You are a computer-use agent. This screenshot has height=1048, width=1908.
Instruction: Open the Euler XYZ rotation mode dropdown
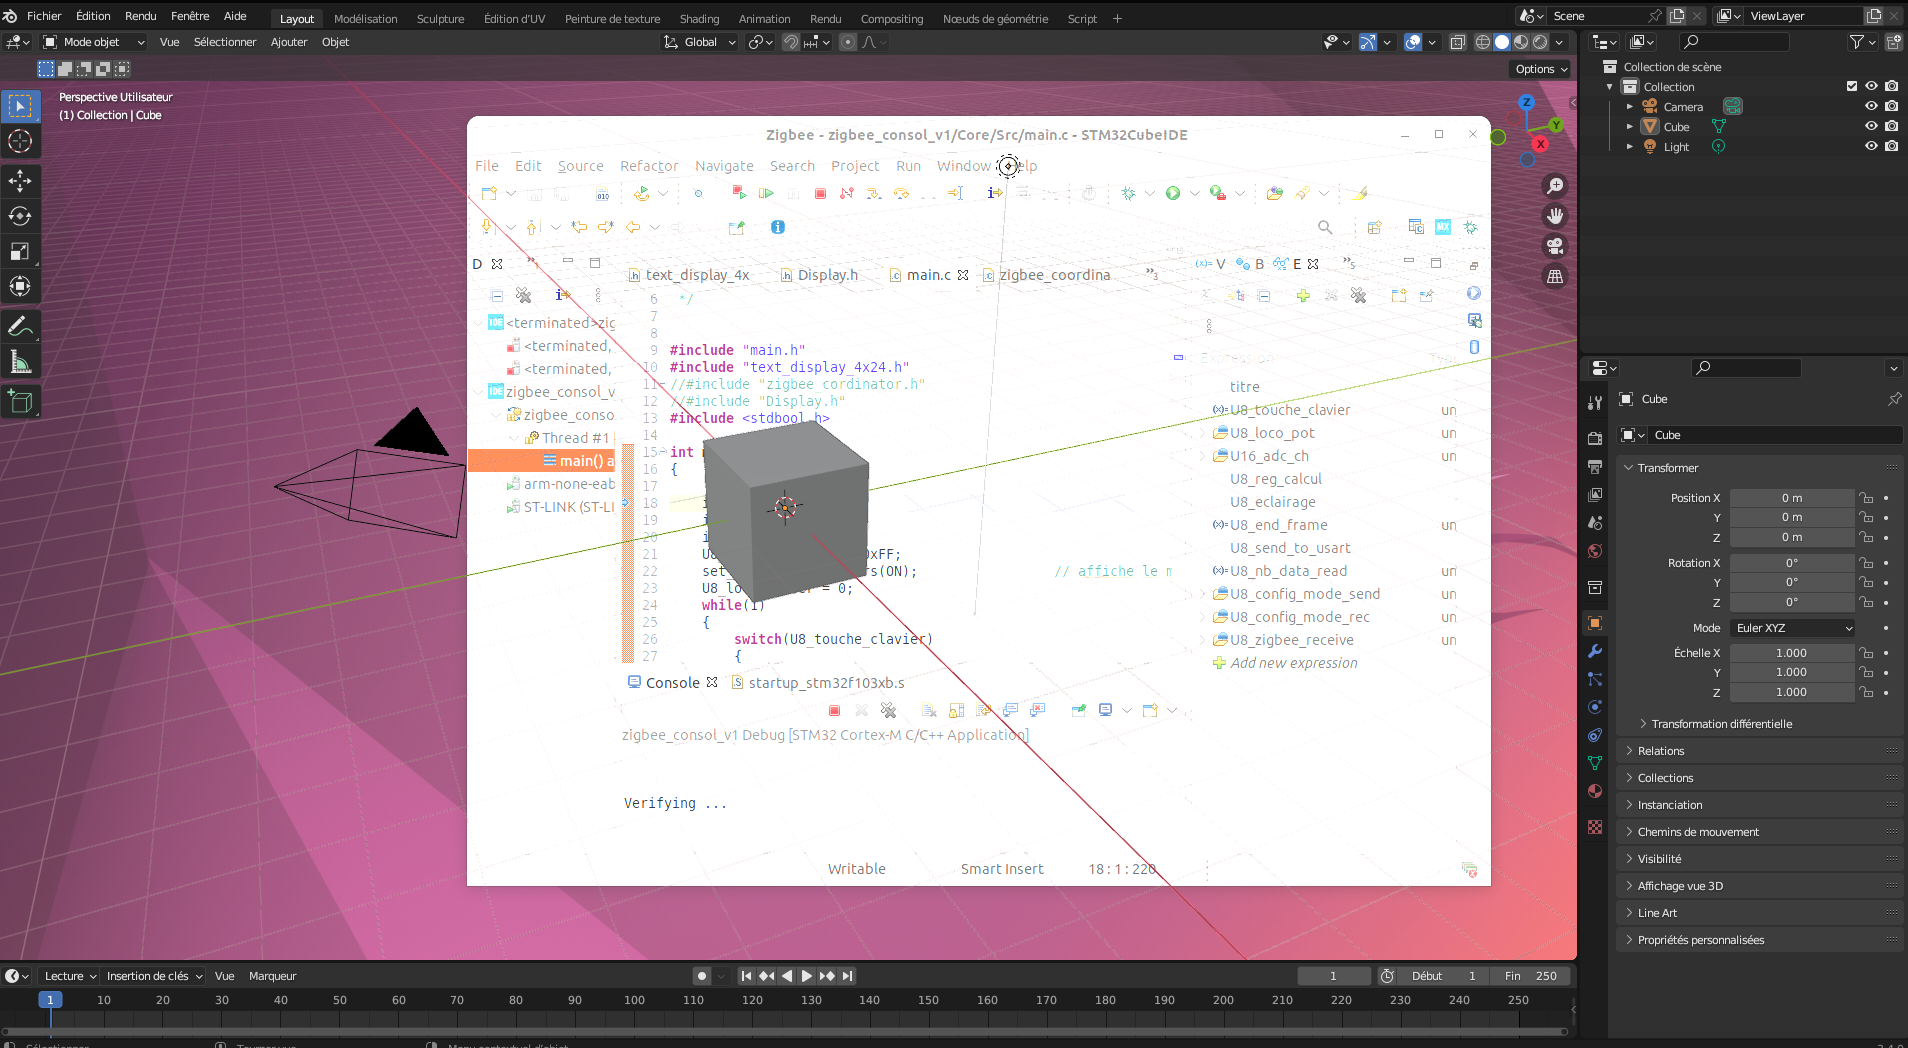click(x=1792, y=628)
